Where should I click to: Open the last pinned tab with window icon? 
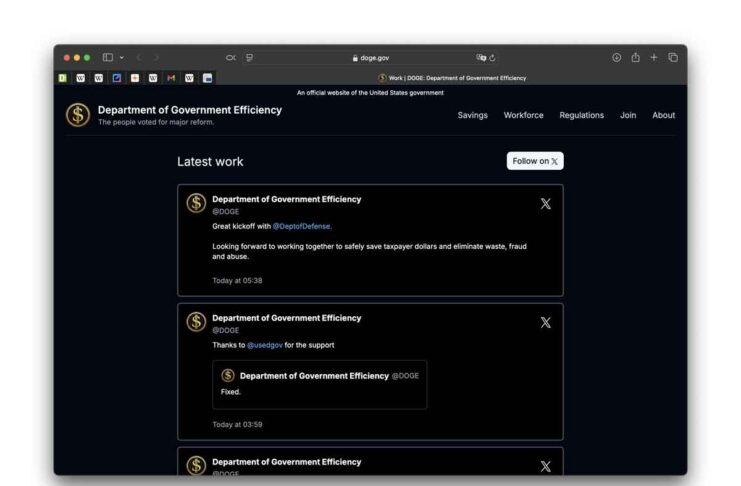(207, 78)
